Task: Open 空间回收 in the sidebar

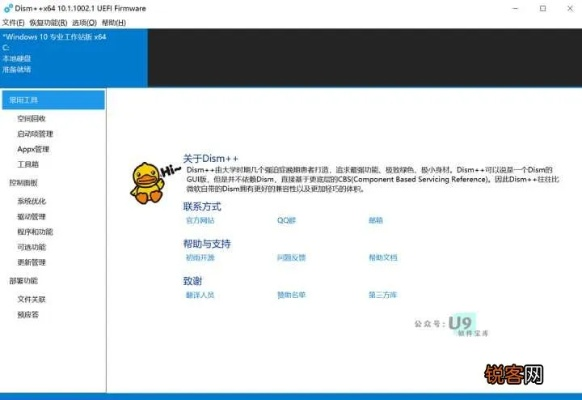Action: tap(31, 119)
